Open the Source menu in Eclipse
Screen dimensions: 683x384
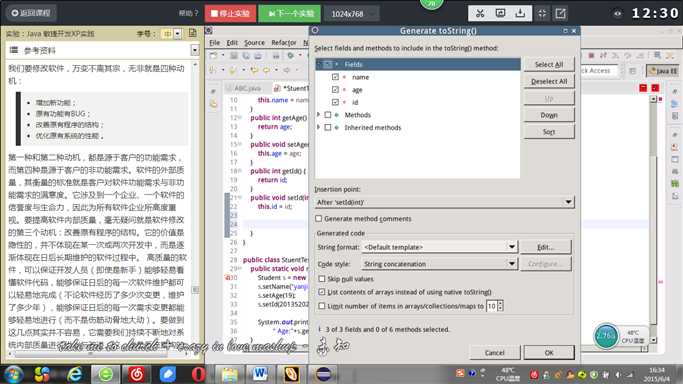tap(254, 43)
